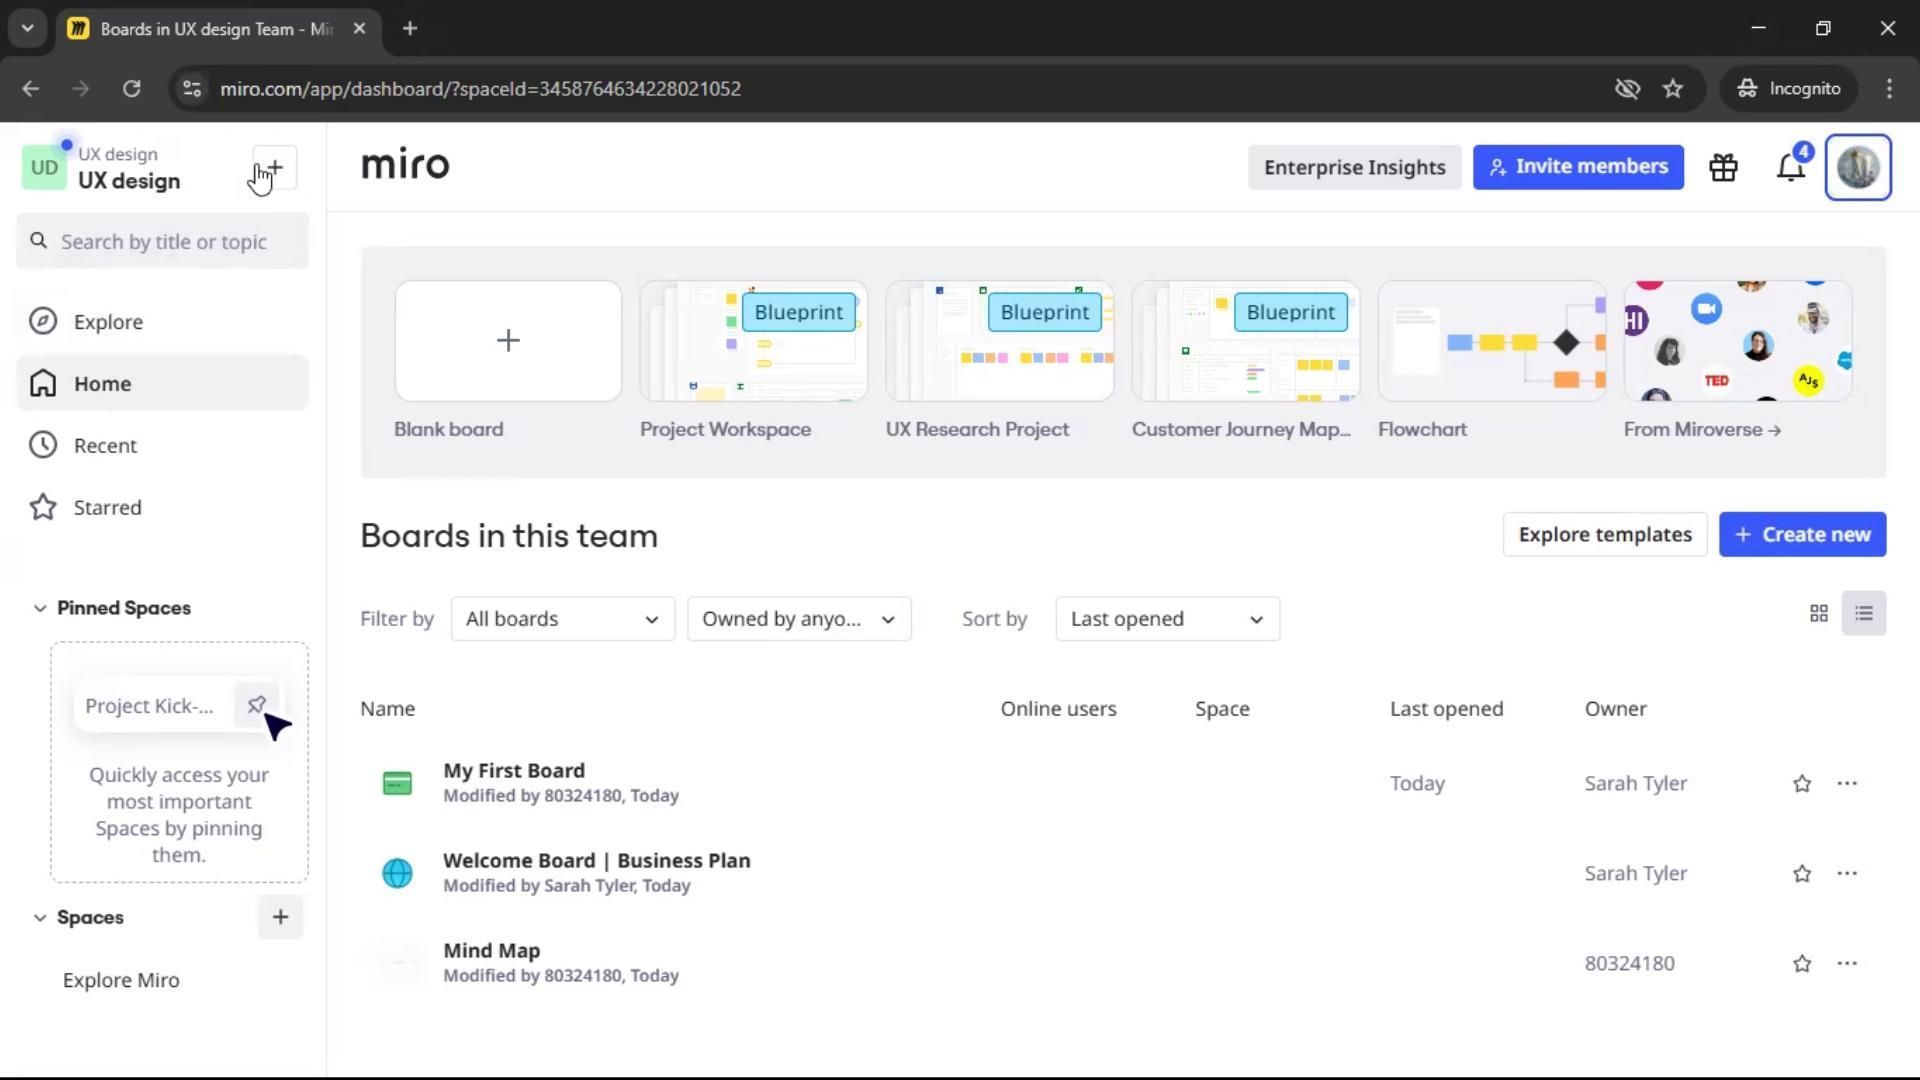Open the user profile avatar
The height and width of the screenshot is (1080, 1920).
(1858, 168)
